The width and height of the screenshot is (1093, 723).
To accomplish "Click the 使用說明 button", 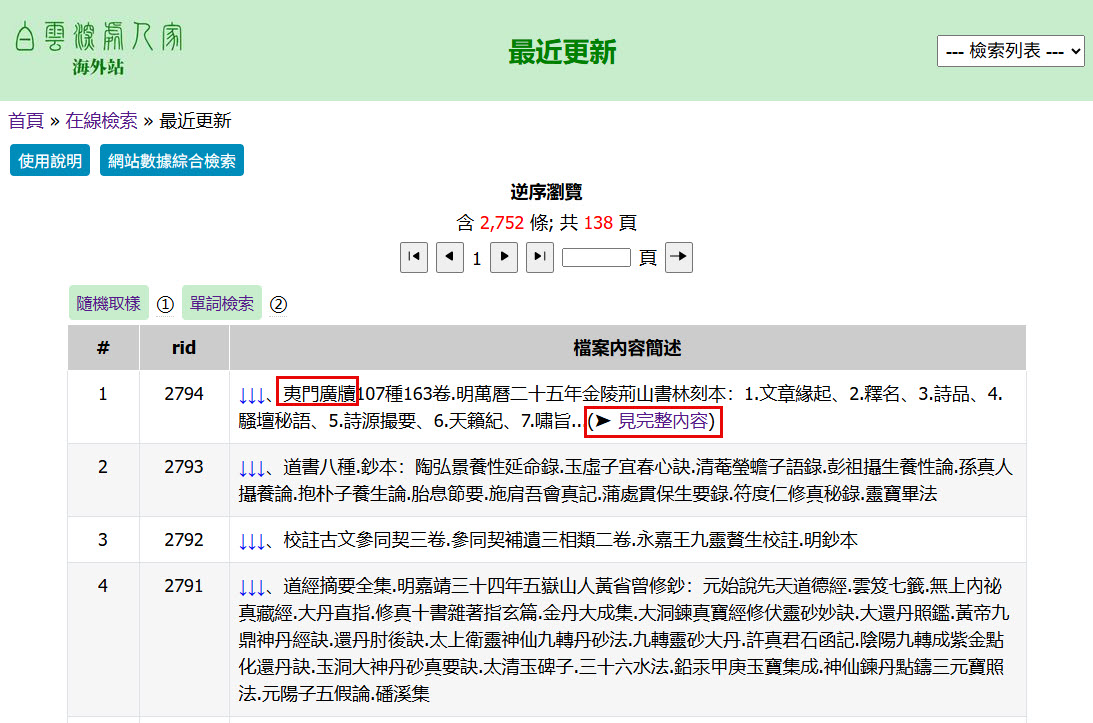I will click(x=50, y=161).
